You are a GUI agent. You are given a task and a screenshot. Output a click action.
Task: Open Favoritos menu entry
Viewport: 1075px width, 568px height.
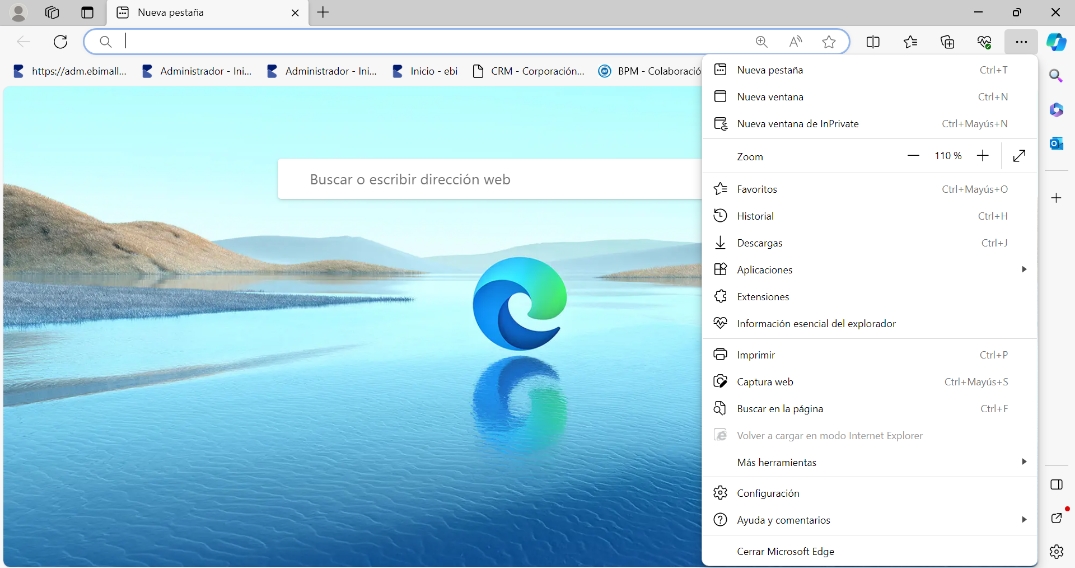869,189
